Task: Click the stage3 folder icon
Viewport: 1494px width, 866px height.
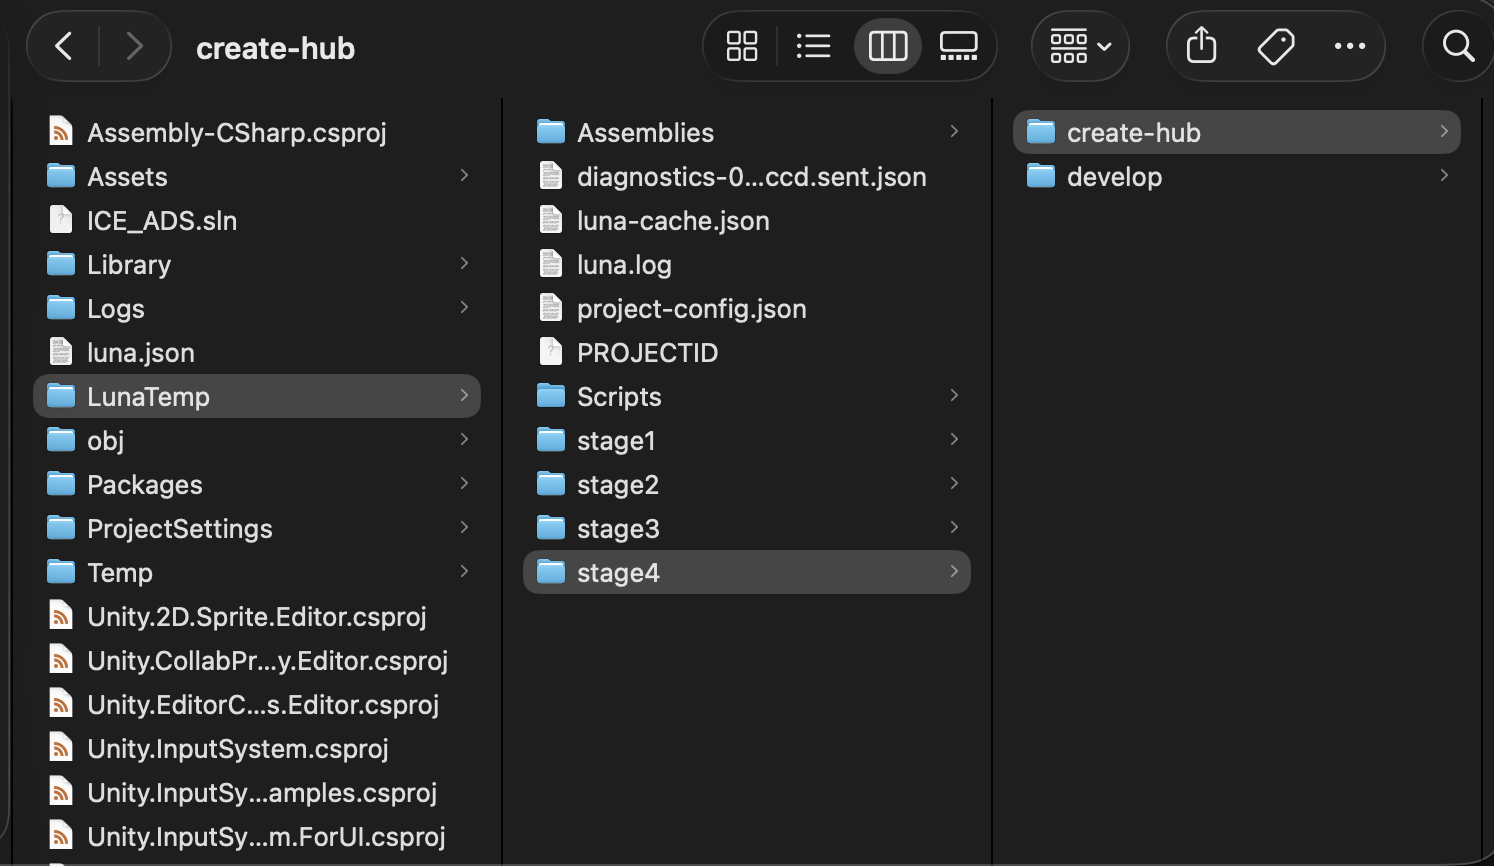Action: [x=551, y=528]
